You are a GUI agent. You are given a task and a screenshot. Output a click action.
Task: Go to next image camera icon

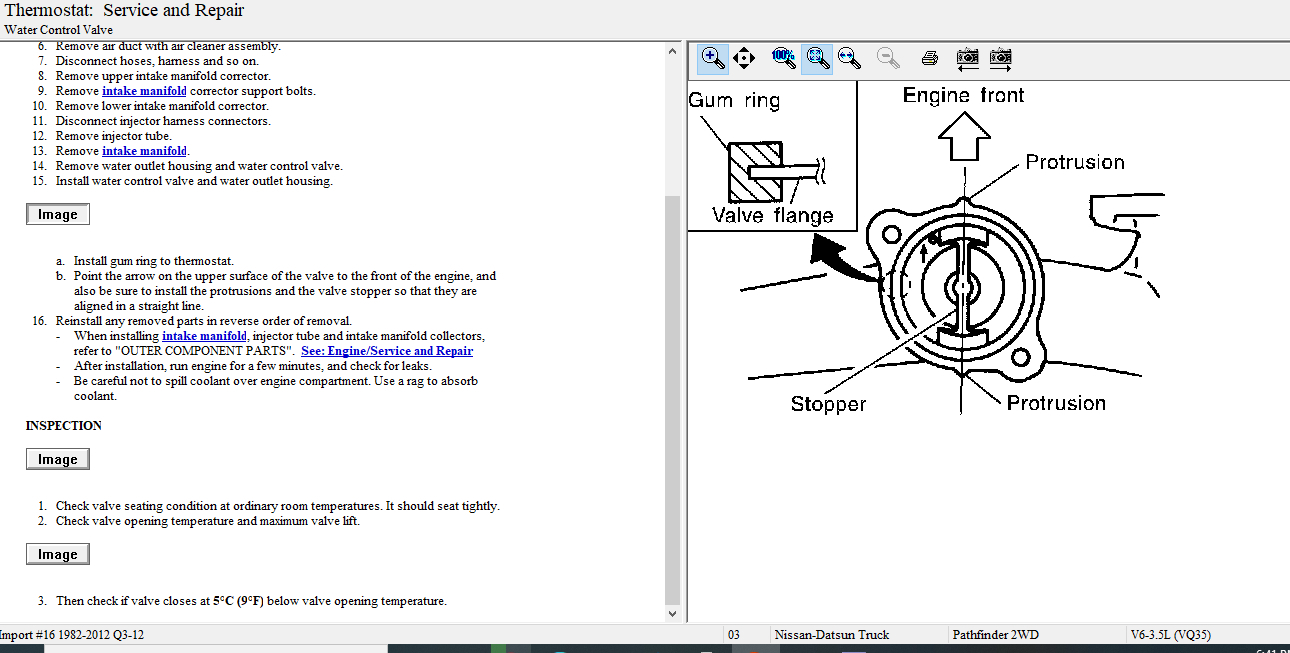1000,58
